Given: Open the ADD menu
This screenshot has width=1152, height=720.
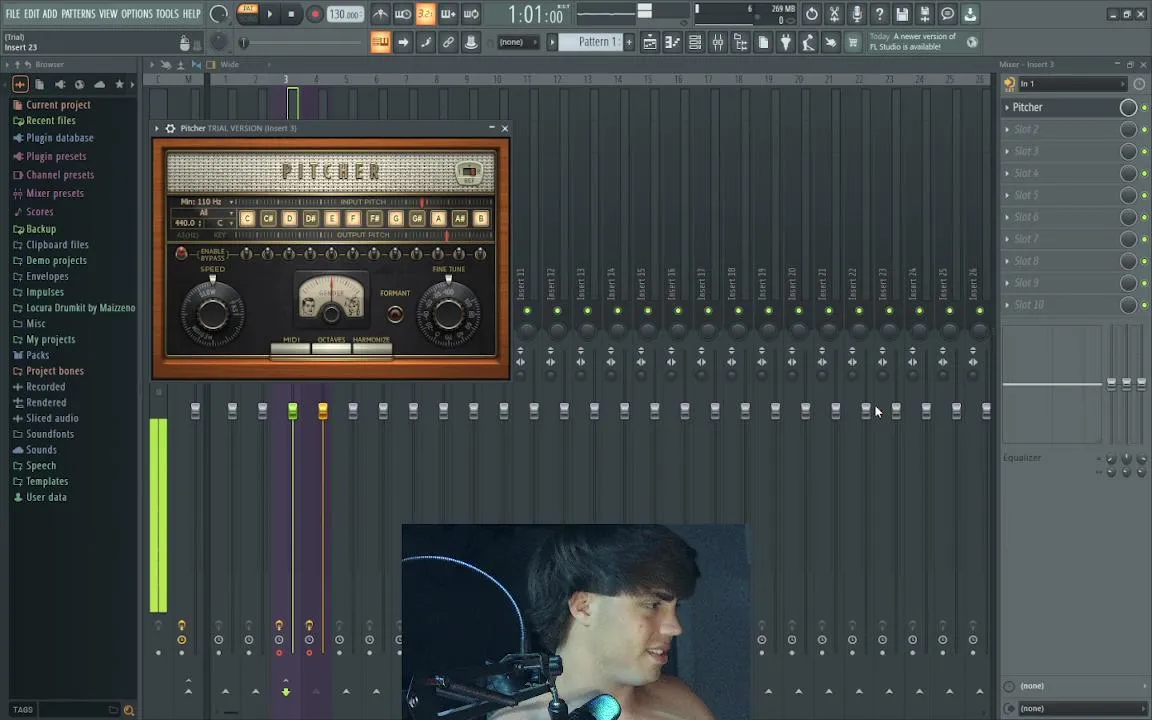Looking at the screenshot, I should pyautogui.click(x=50, y=14).
